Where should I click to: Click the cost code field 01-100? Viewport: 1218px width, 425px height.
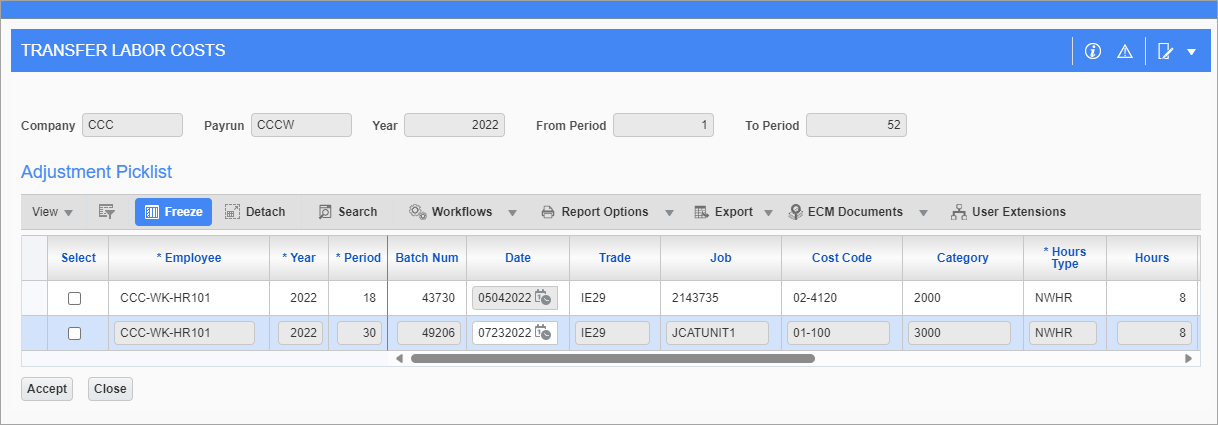point(838,333)
